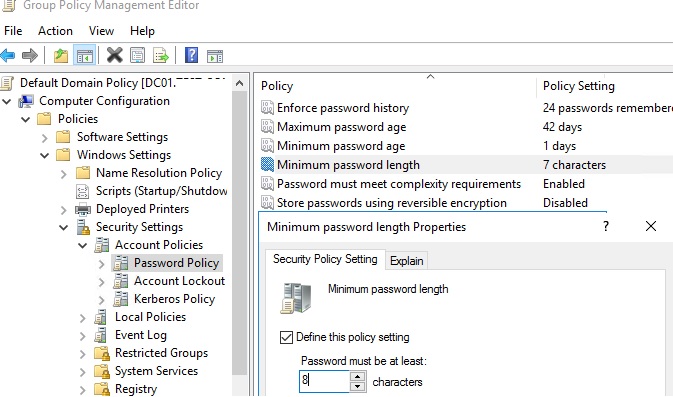Open the Properties toolbar icon

tap(137, 55)
